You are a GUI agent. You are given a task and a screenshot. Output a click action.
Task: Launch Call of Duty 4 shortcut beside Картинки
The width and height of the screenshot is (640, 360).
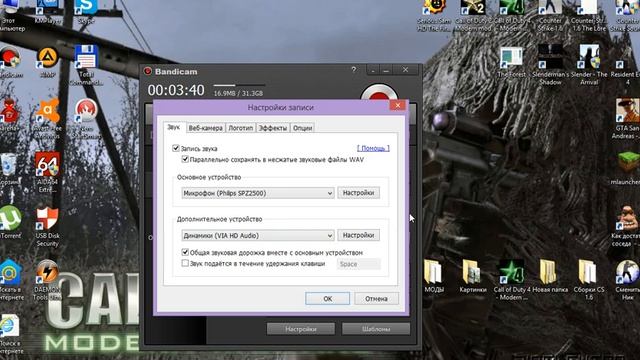coord(512,280)
